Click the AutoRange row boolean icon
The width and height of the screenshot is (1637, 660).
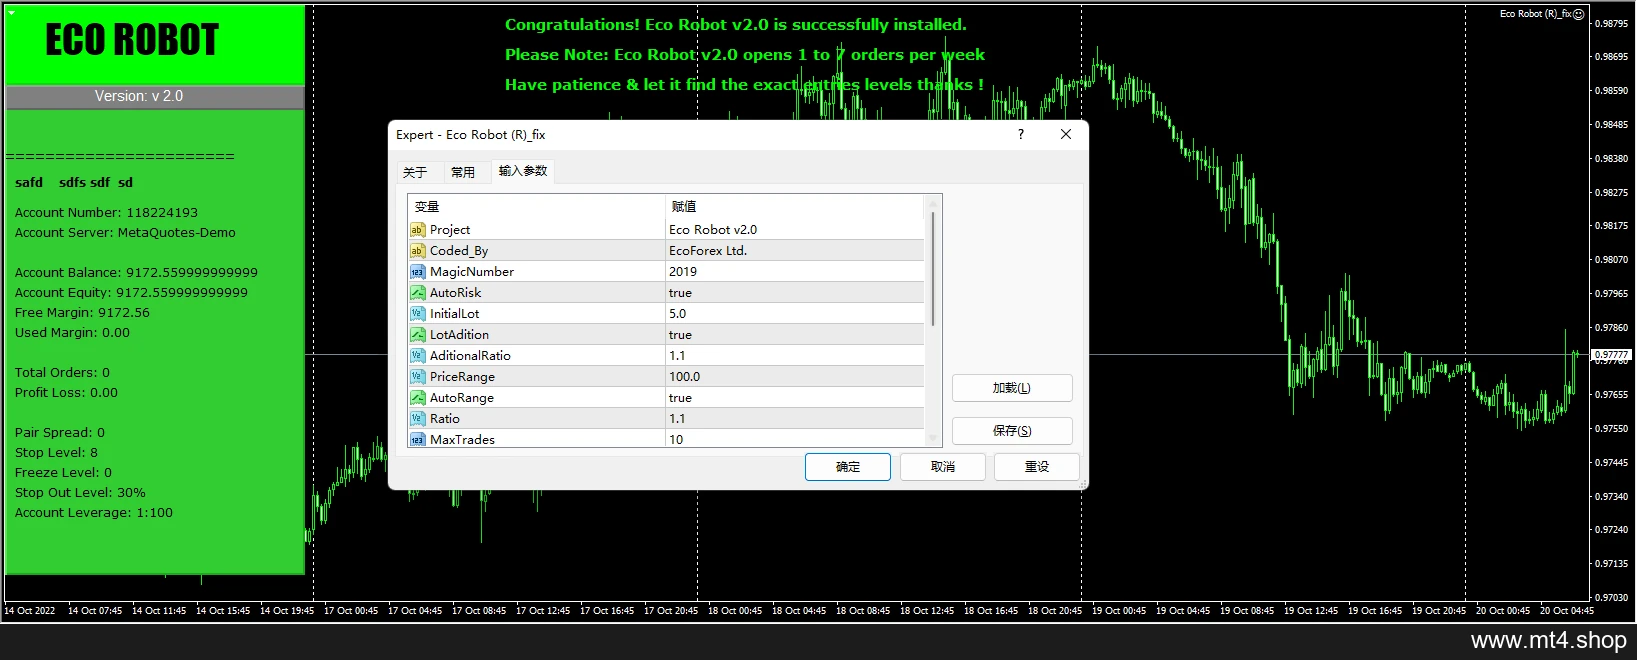pyautogui.click(x=417, y=398)
